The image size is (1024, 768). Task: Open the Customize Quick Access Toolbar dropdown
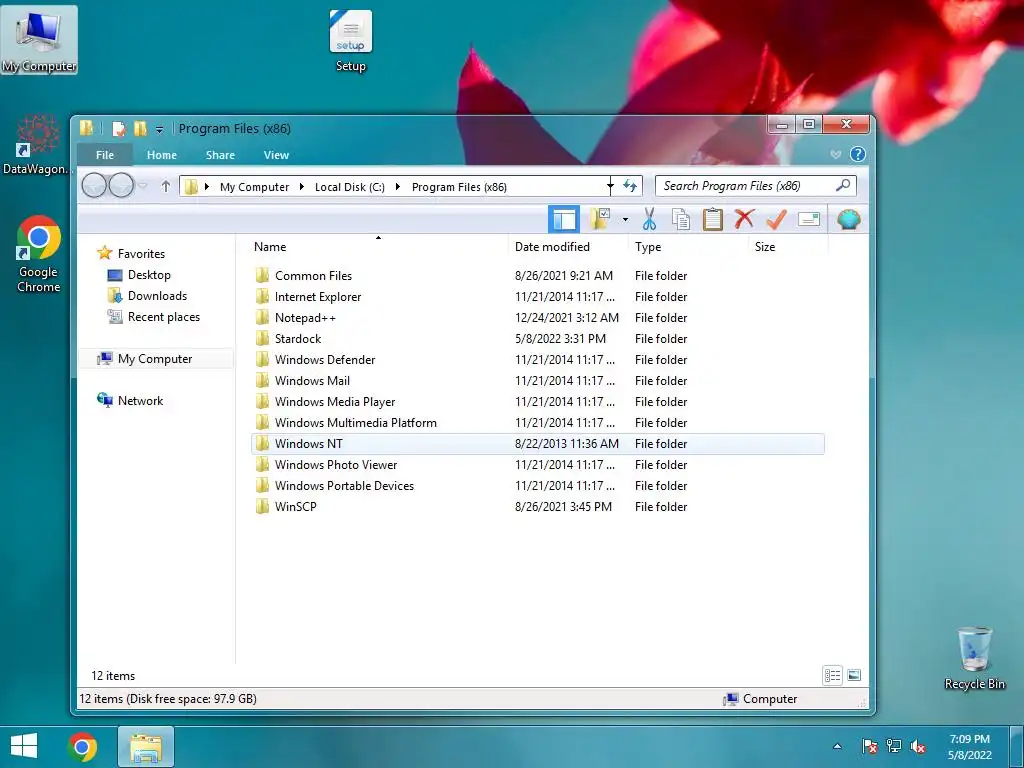159,129
